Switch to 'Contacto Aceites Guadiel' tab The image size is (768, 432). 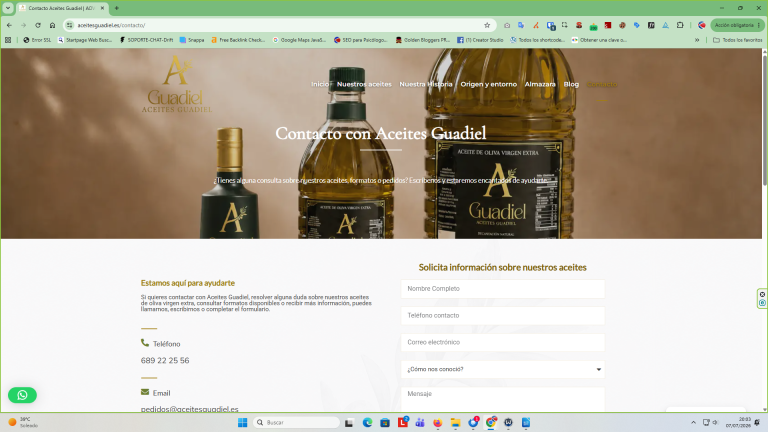coord(62,8)
